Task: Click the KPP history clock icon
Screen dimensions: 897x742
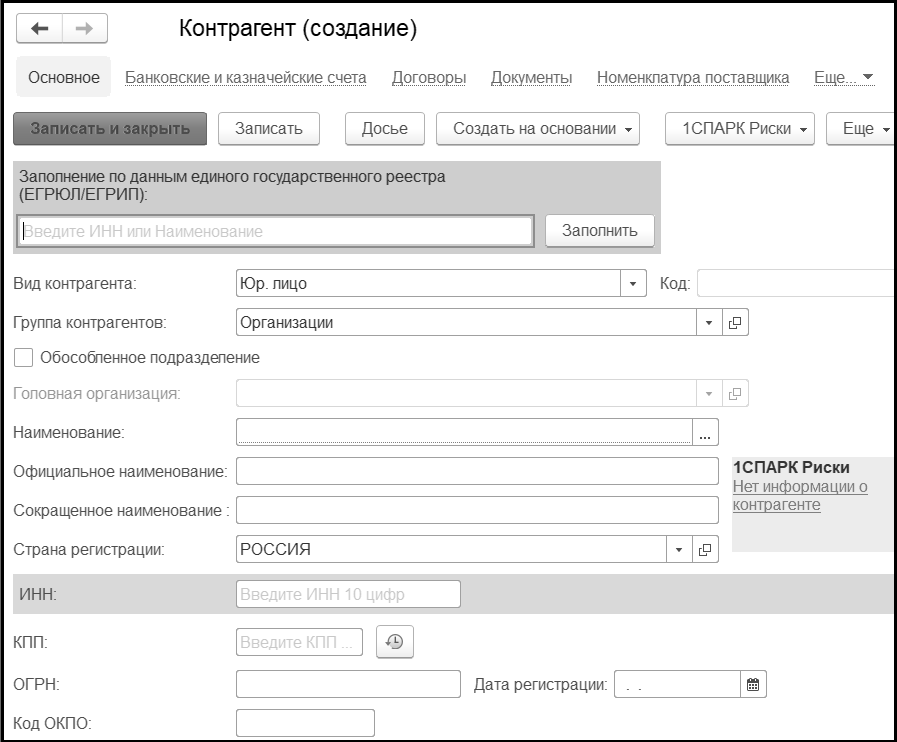Action: (395, 643)
